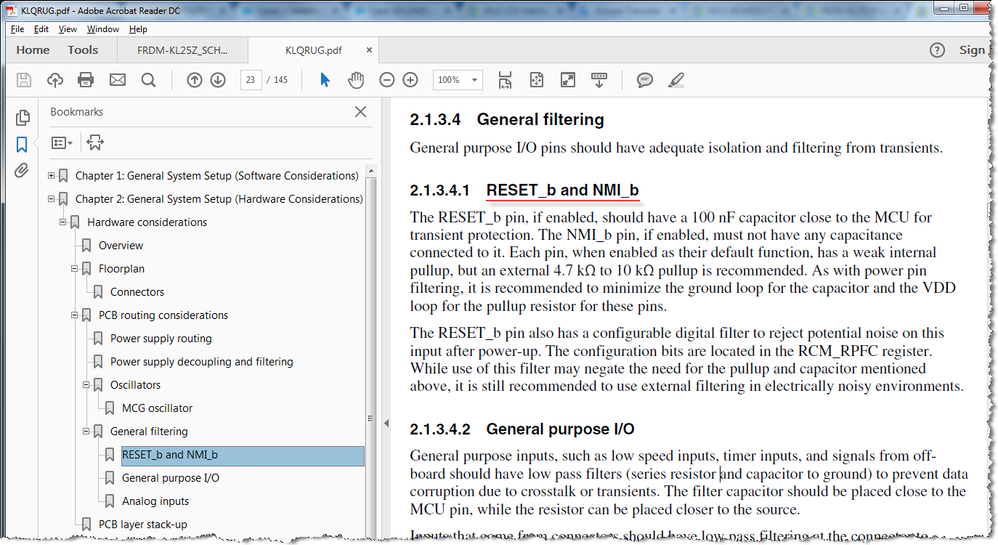The image size is (998, 545).
Task: Click the Save file icon
Action: point(24,80)
